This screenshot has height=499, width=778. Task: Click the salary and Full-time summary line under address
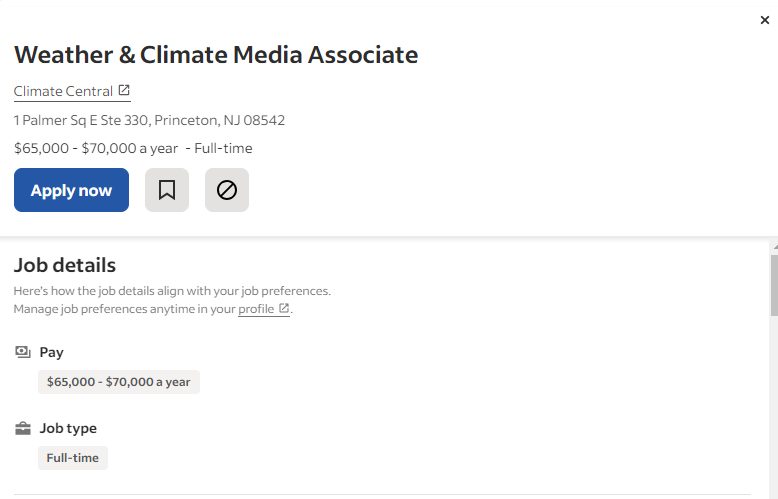tap(133, 148)
